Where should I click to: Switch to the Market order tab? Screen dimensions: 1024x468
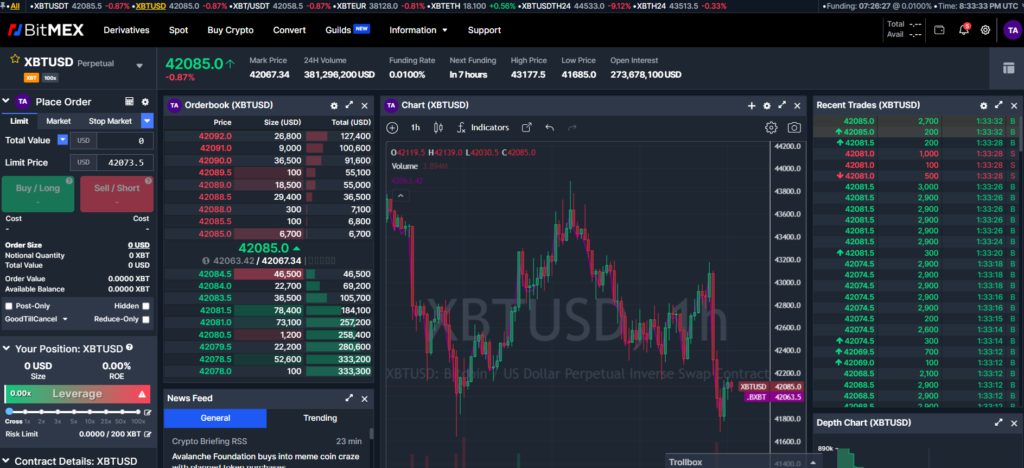(x=59, y=121)
